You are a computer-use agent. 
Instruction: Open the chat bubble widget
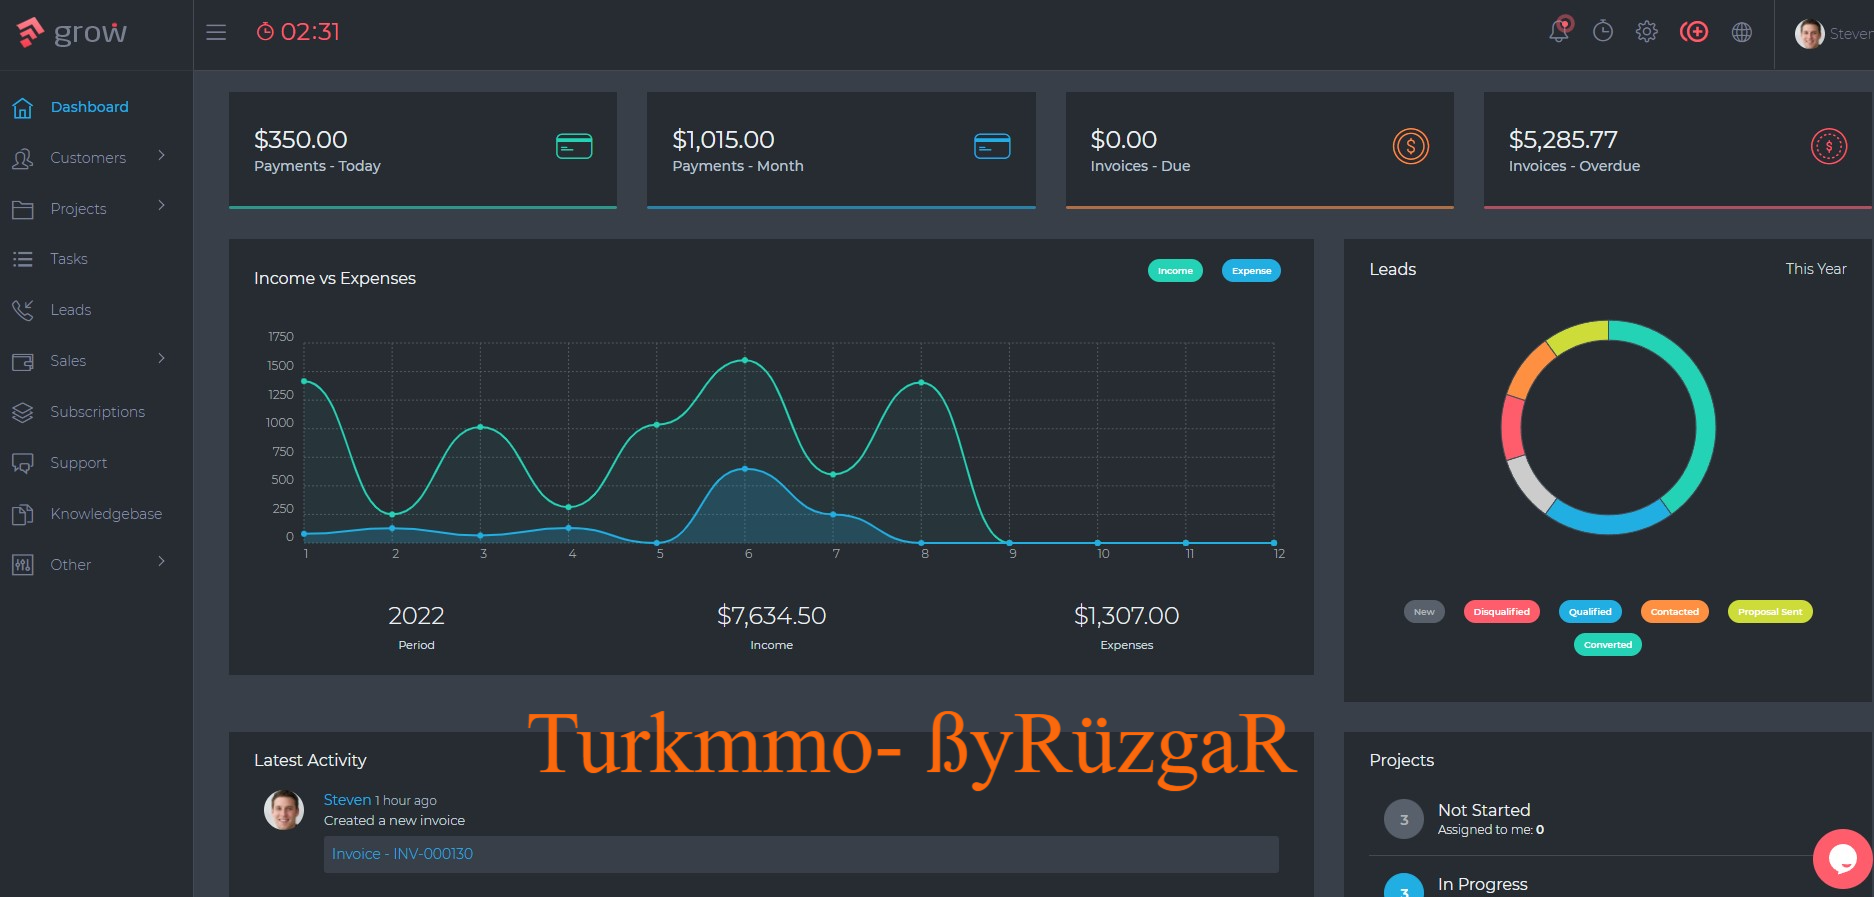click(x=1842, y=858)
